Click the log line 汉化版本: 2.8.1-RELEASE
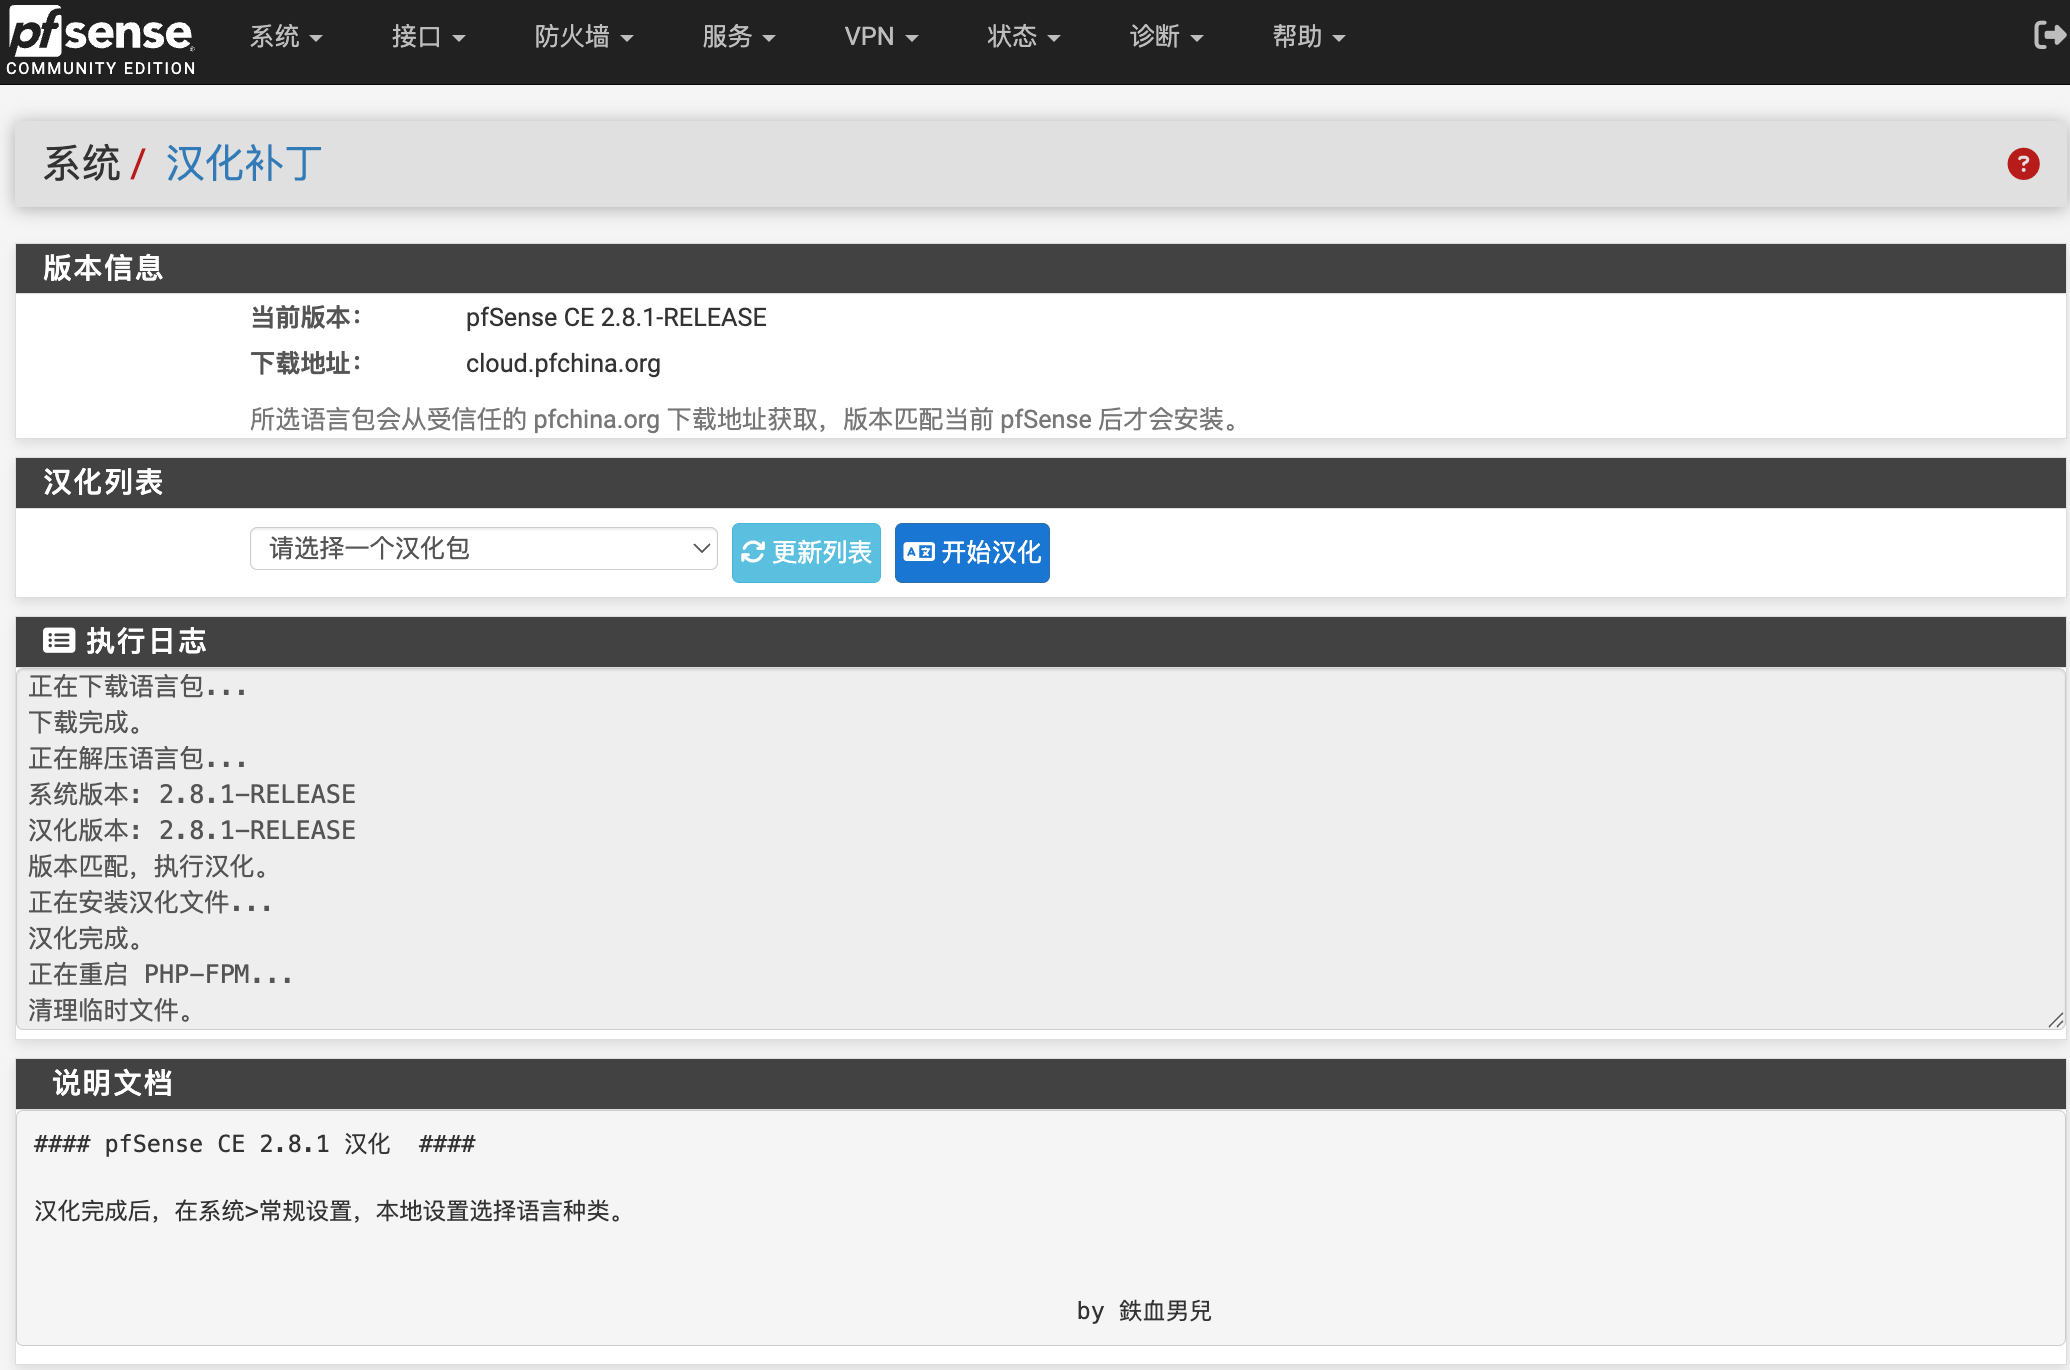Viewport: 2070px width, 1370px height. coord(192,830)
